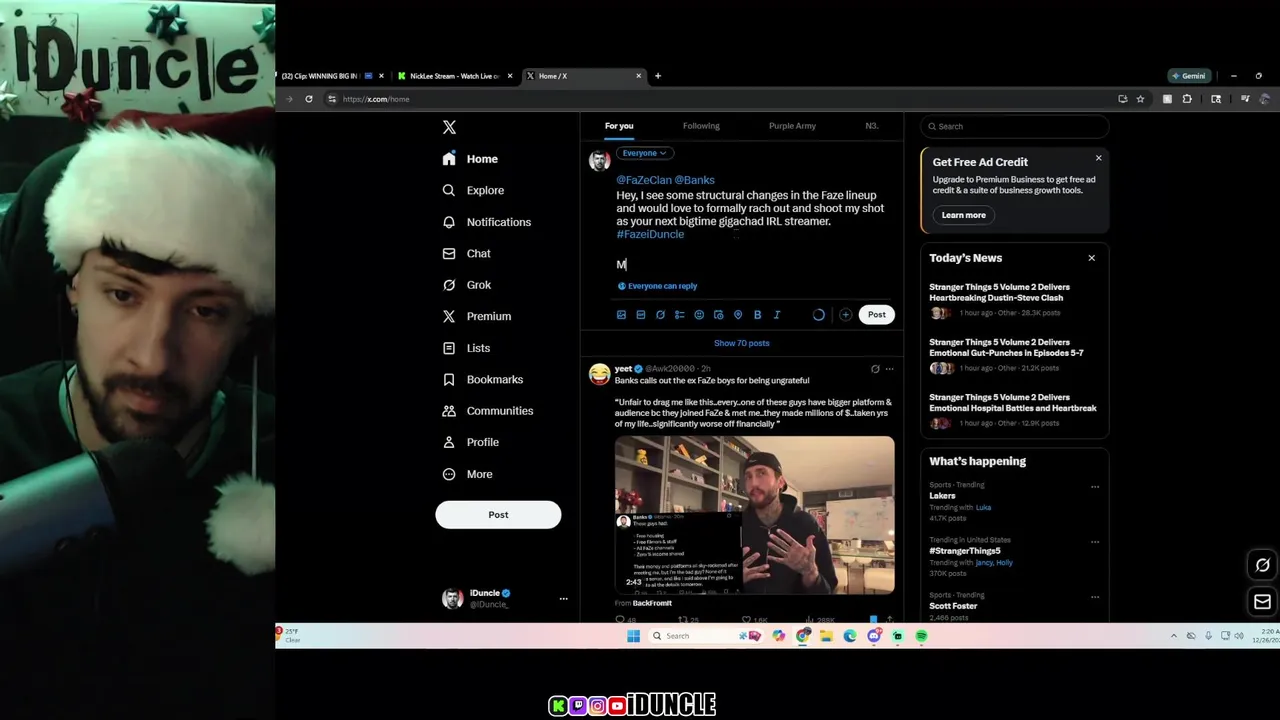The width and height of the screenshot is (1280, 720).
Task: Click Show 70 posts
Action: tap(742, 343)
